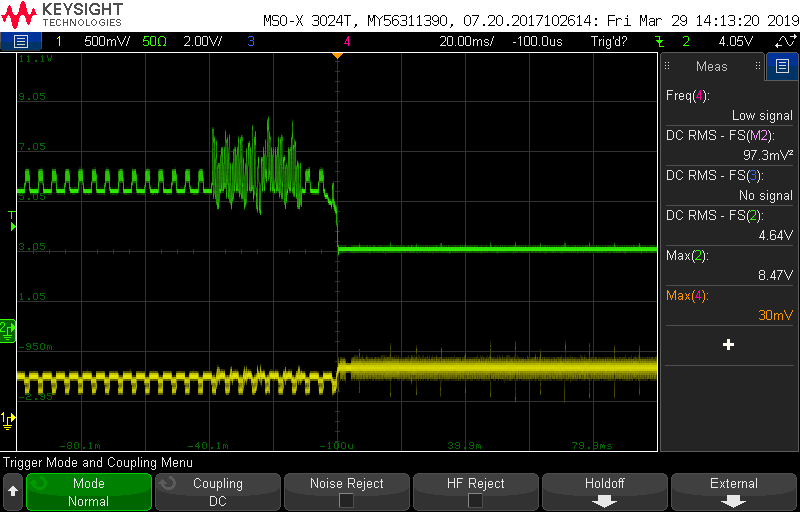
Task: Open the Meas sidebar list icon
Action: pos(782,66)
